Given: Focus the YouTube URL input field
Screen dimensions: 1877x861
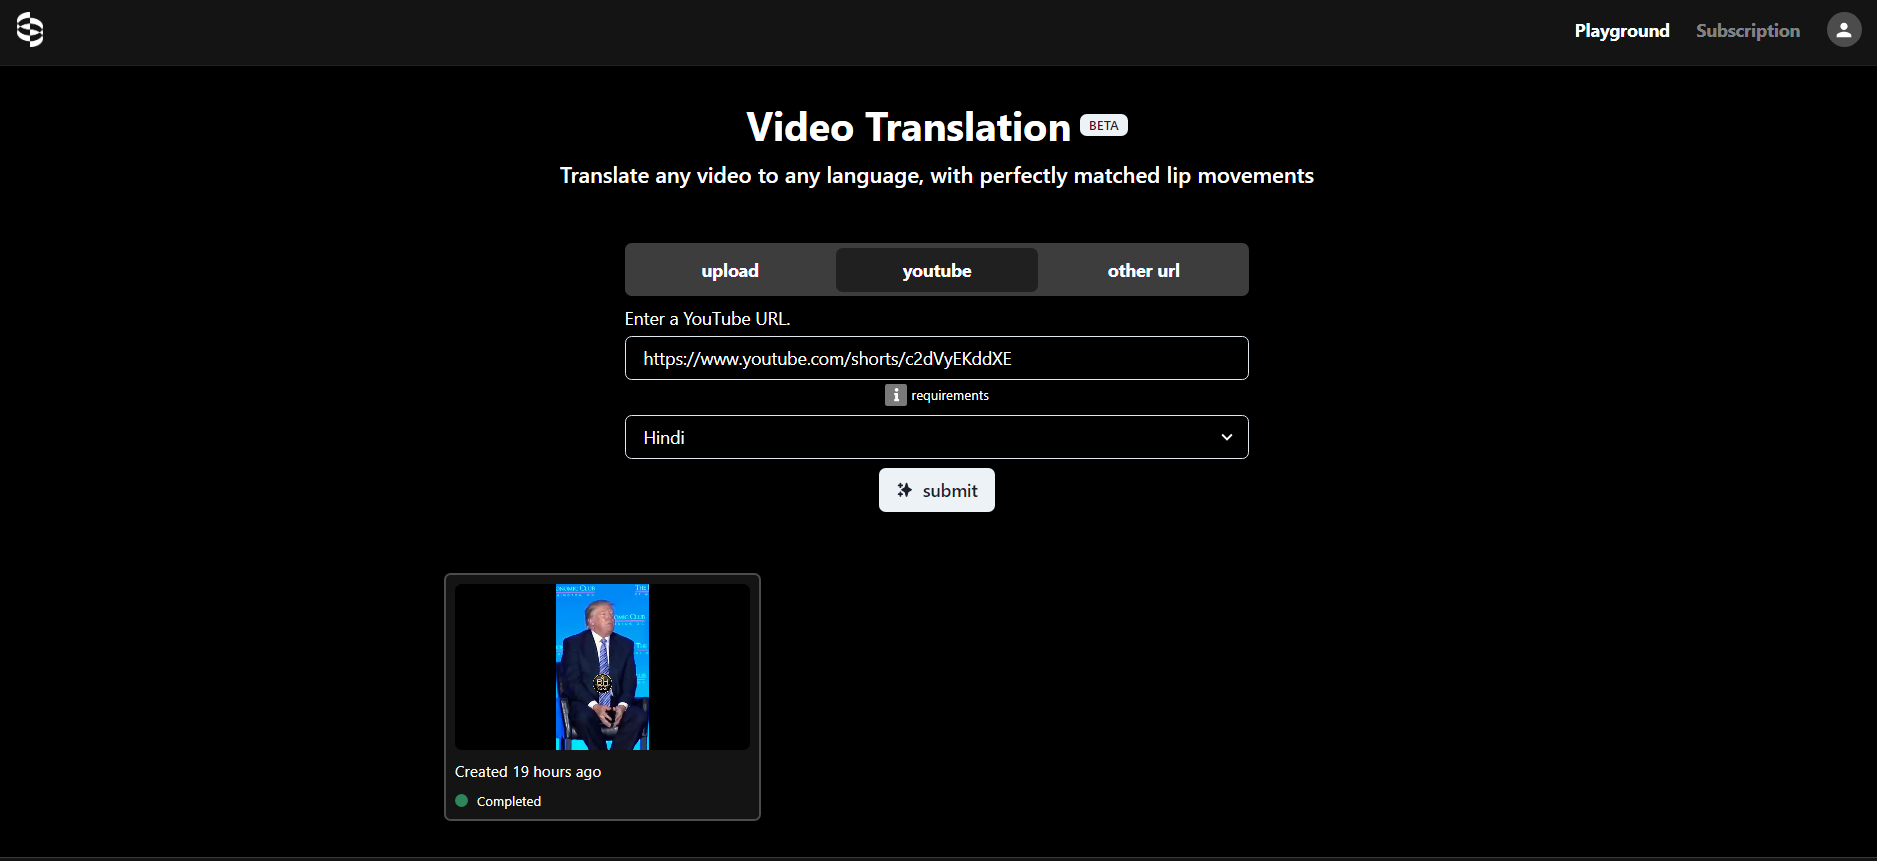Looking at the screenshot, I should (936, 358).
